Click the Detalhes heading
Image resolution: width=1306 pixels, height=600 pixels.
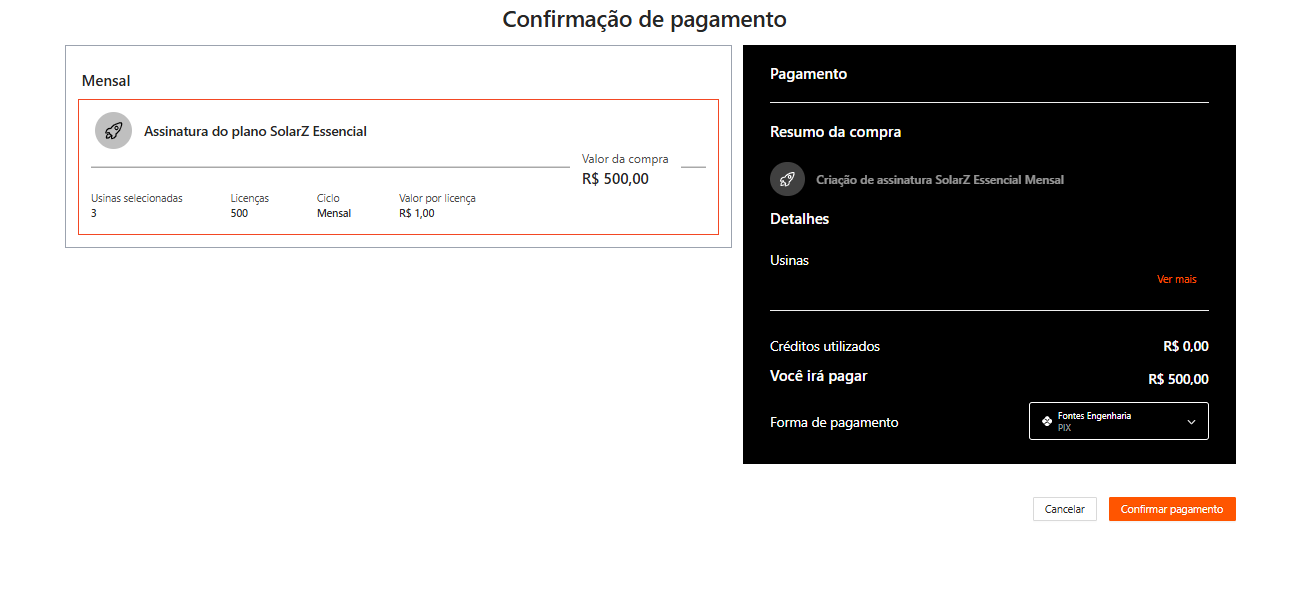(x=799, y=219)
